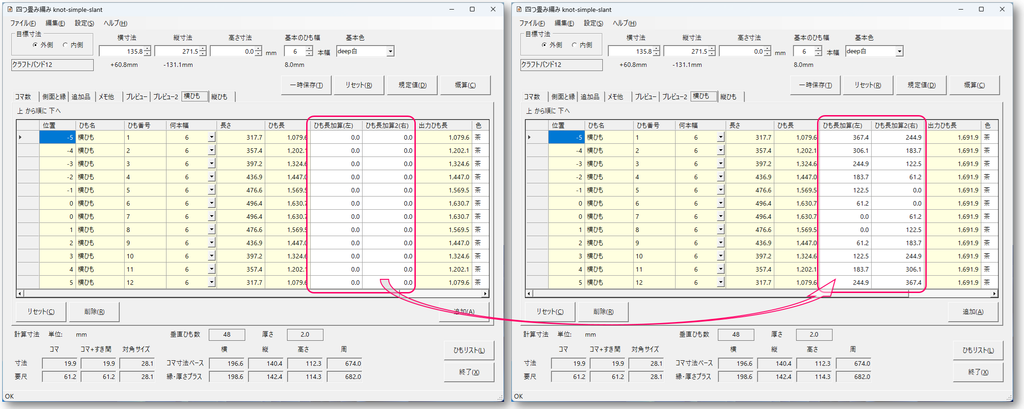This screenshot has height=409, width=1024.
Task: Open 何本幅 dropdown for strip number 6, right window
Action: click(721, 203)
